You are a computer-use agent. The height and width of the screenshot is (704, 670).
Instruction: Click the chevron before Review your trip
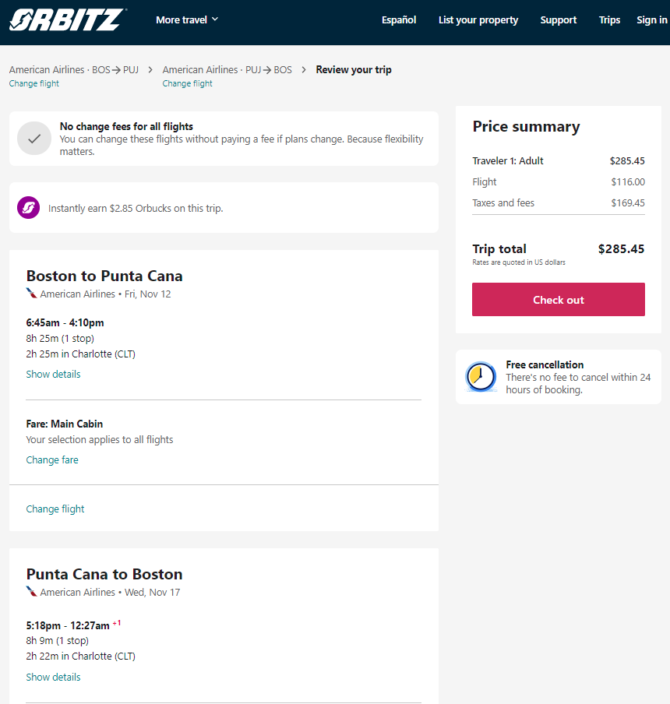click(x=304, y=70)
